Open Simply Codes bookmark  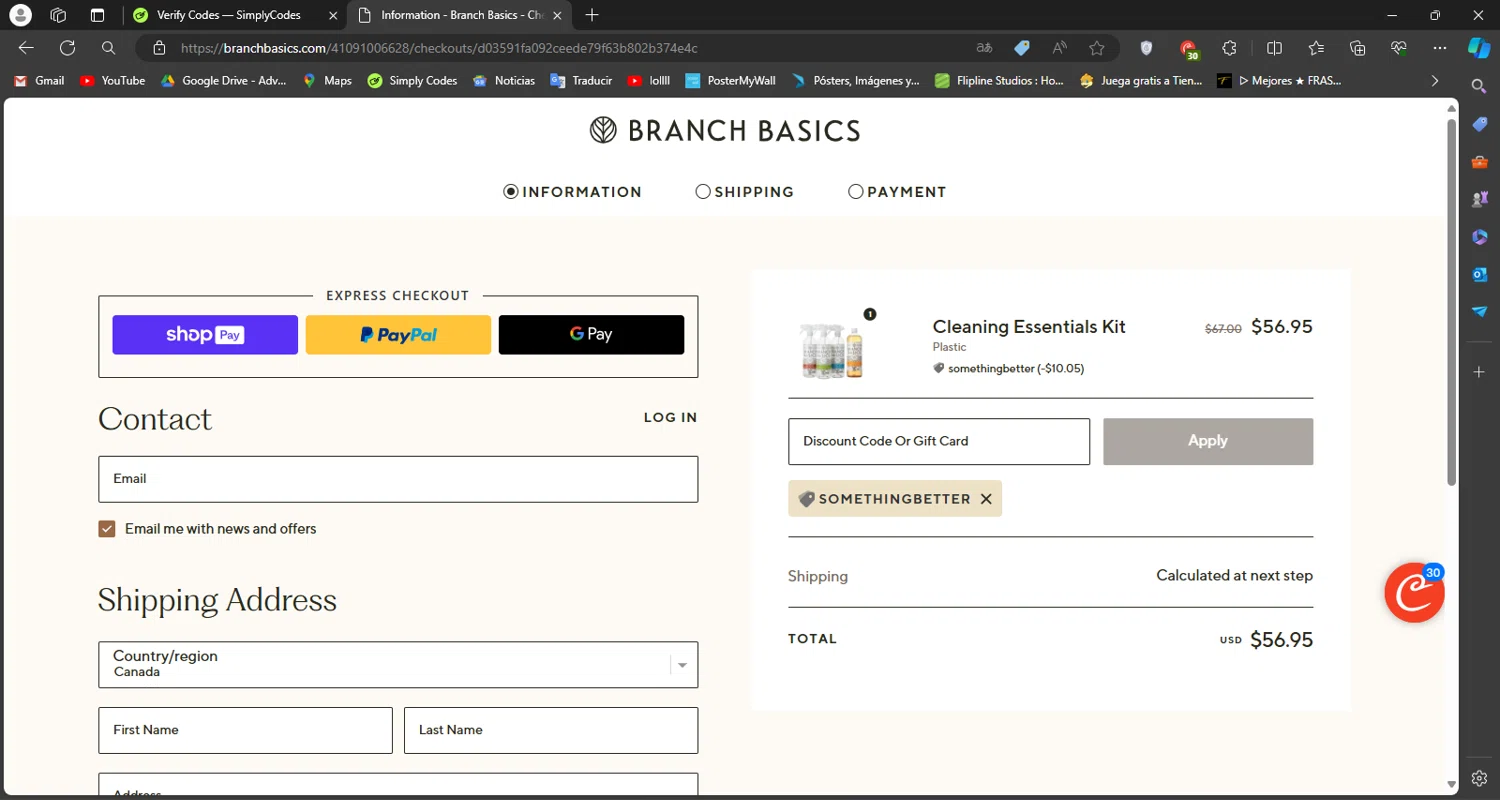point(412,81)
